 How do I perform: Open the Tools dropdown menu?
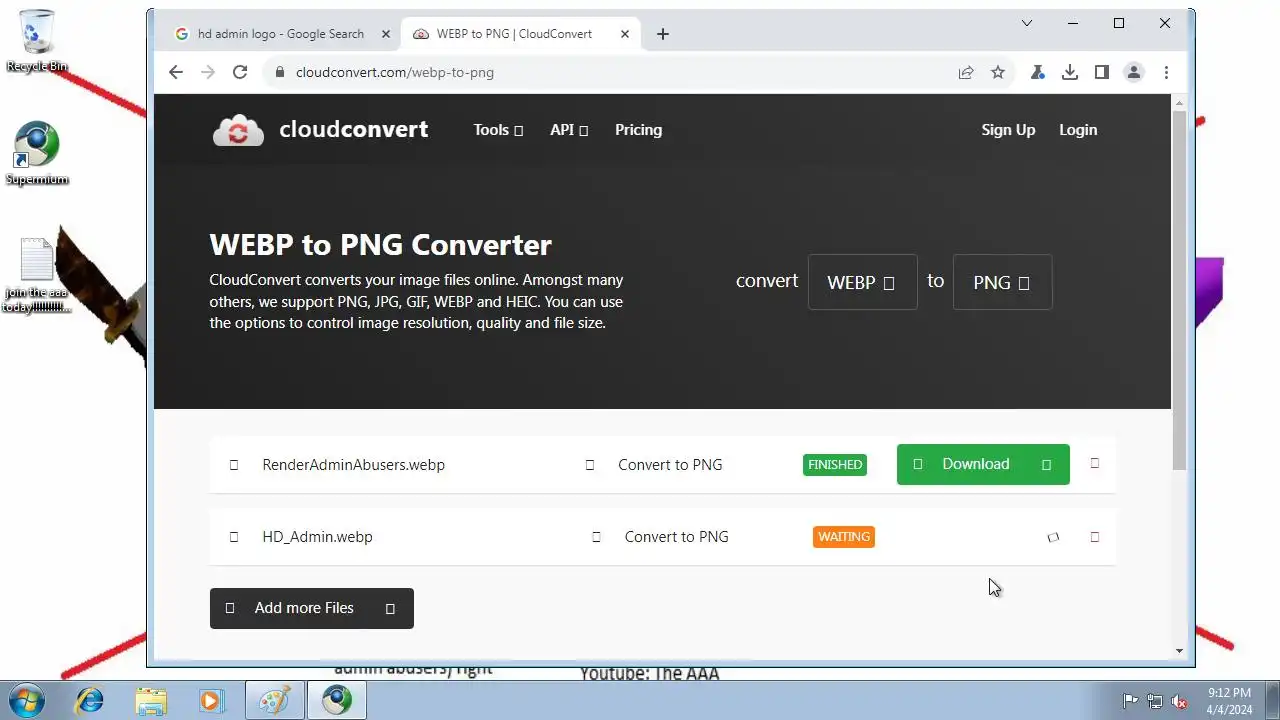click(498, 130)
